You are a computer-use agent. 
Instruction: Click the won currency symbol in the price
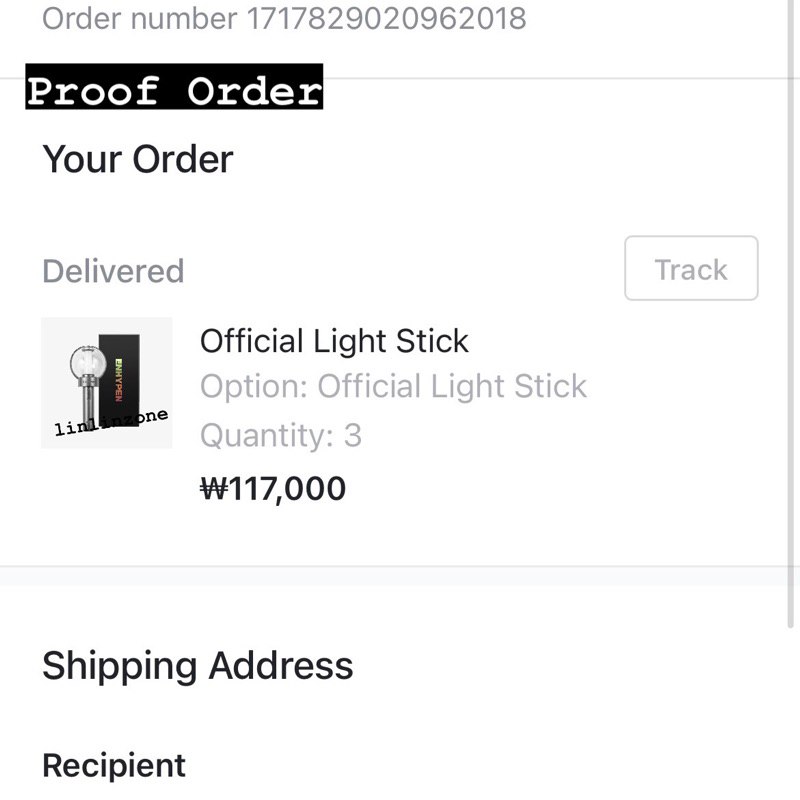coord(214,488)
